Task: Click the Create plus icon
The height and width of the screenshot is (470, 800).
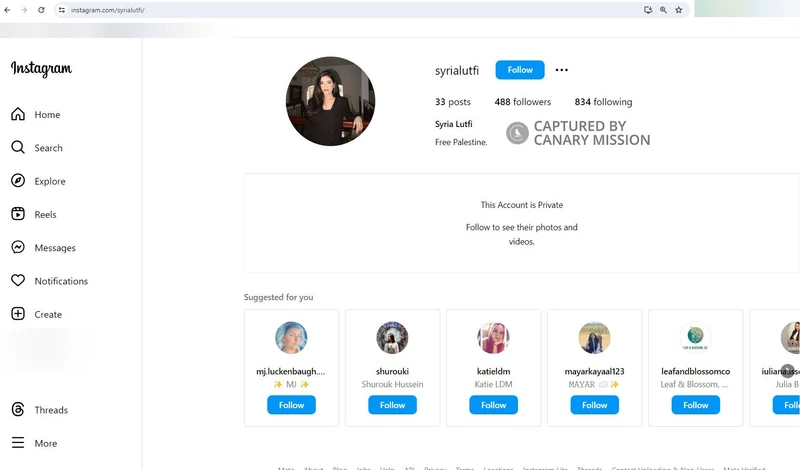Action: (x=18, y=314)
